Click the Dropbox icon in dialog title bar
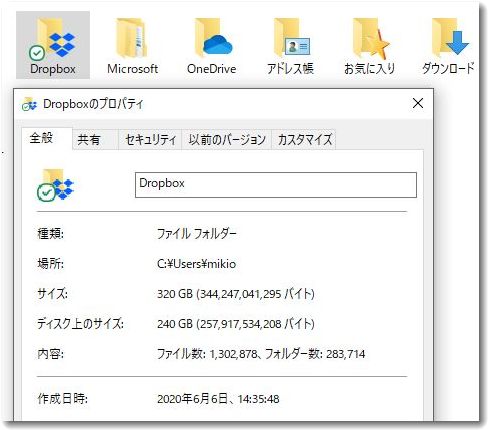This screenshot has width=488, height=430. pos(29,104)
